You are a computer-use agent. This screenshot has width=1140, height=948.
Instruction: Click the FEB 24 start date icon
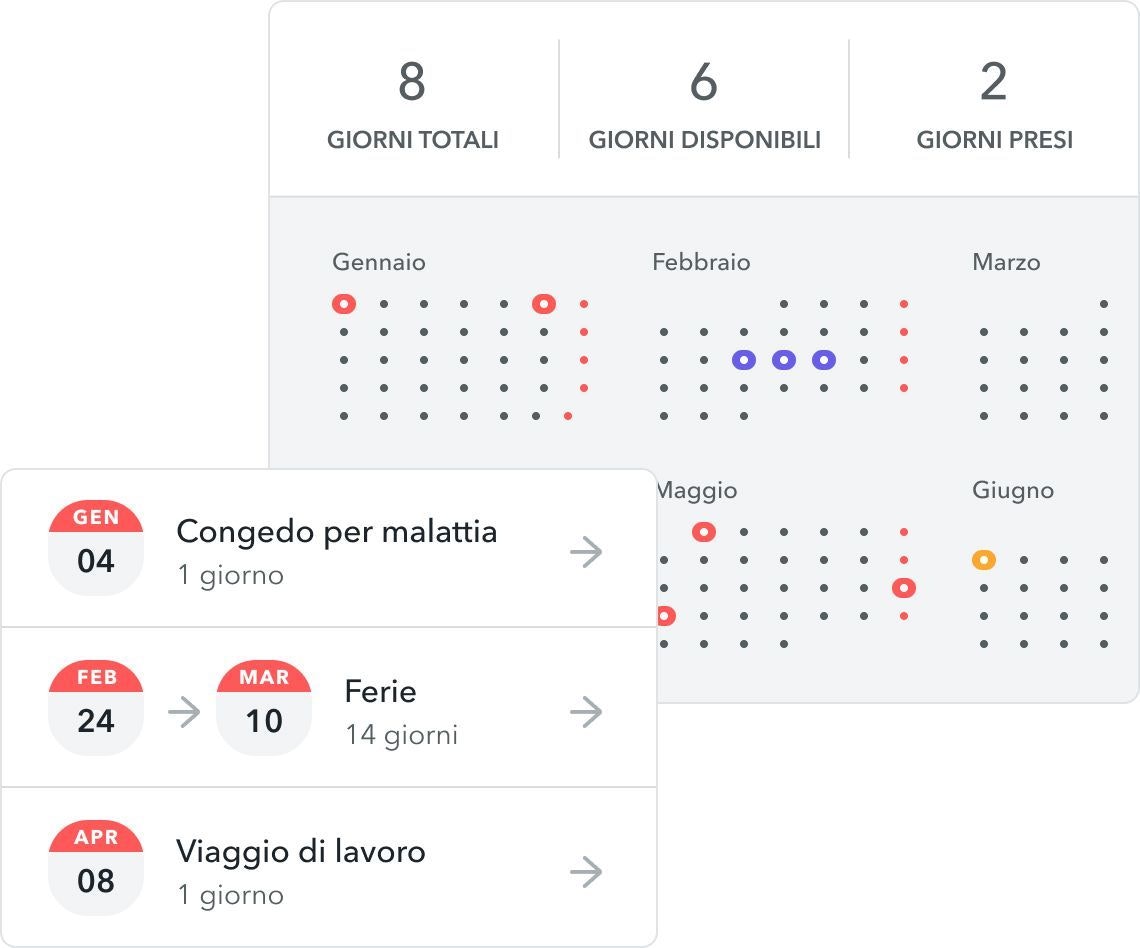point(96,708)
